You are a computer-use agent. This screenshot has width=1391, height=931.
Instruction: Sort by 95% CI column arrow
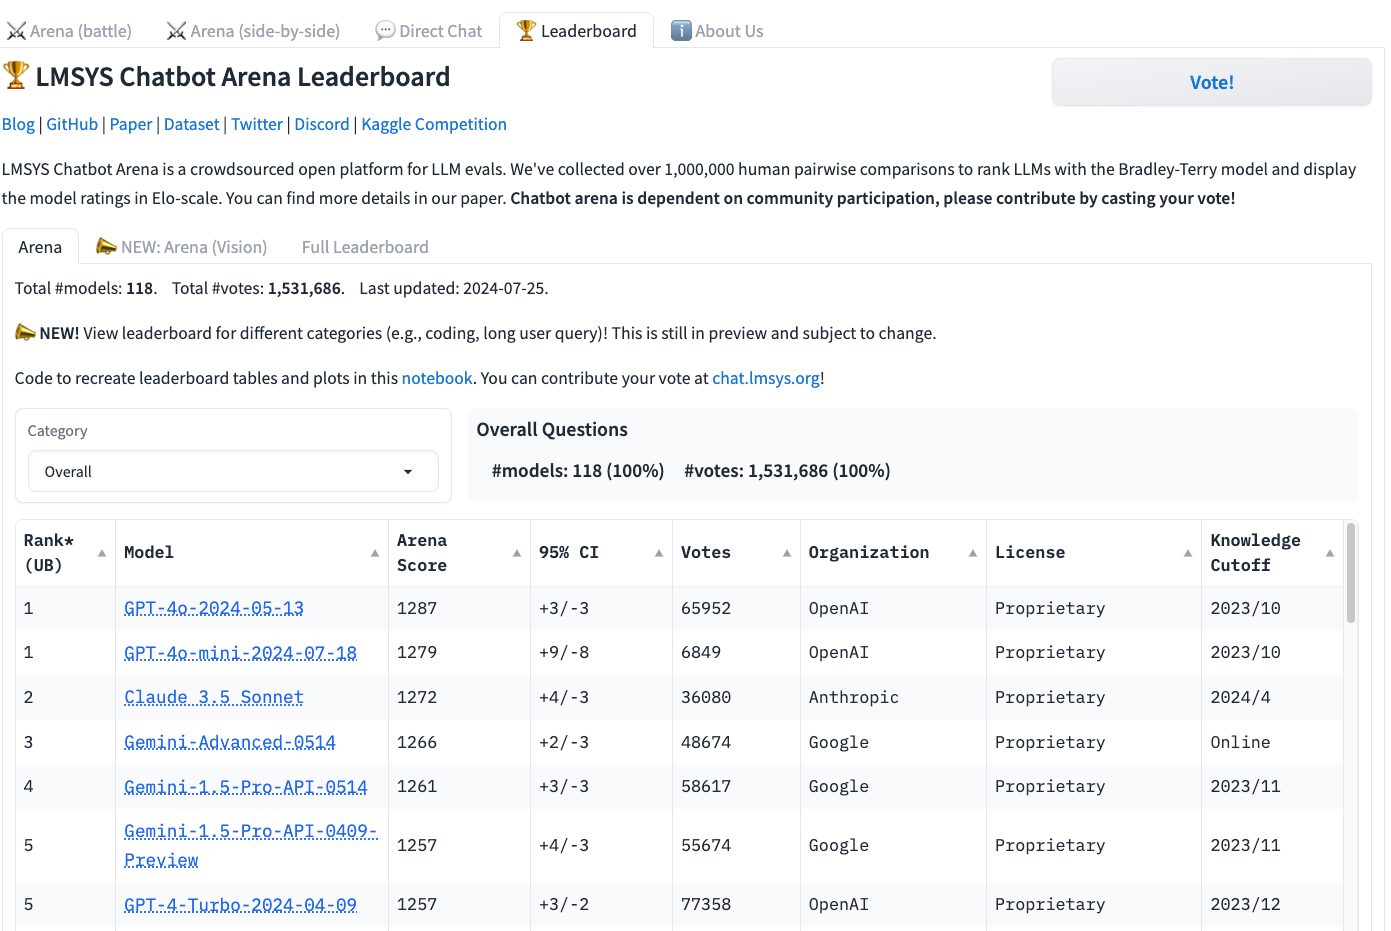[659, 553]
